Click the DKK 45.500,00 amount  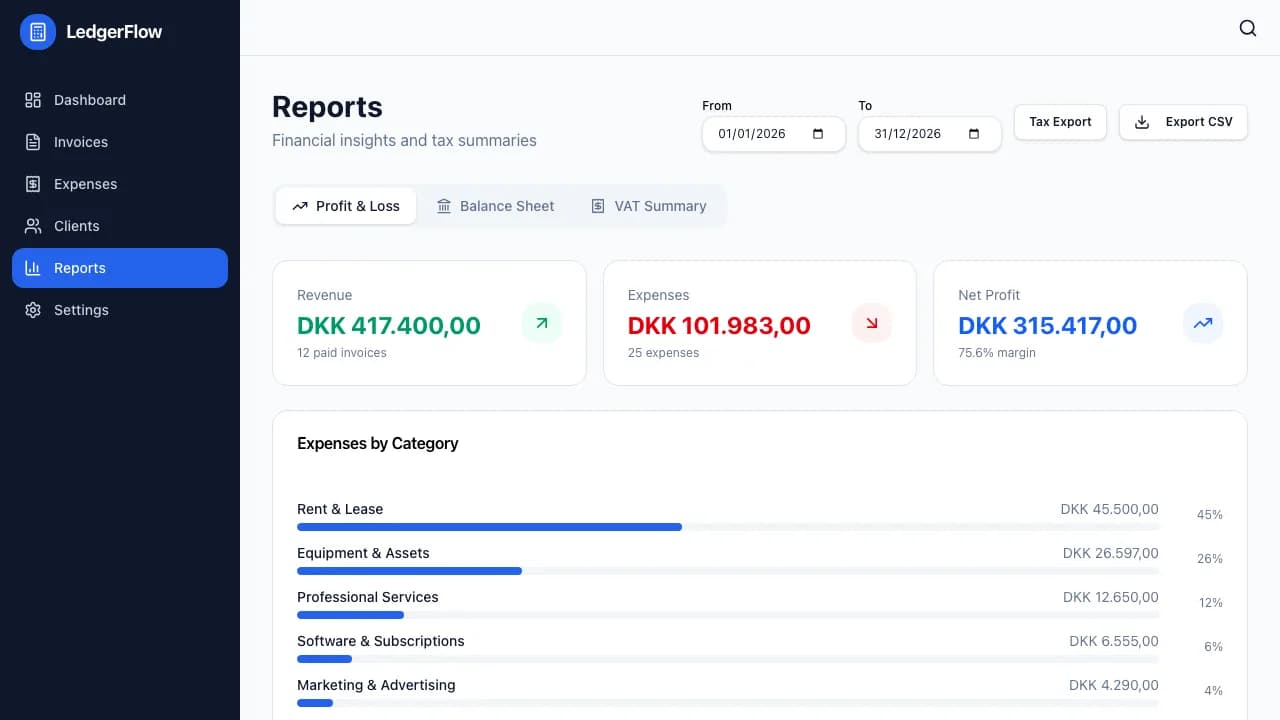coord(1110,509)
